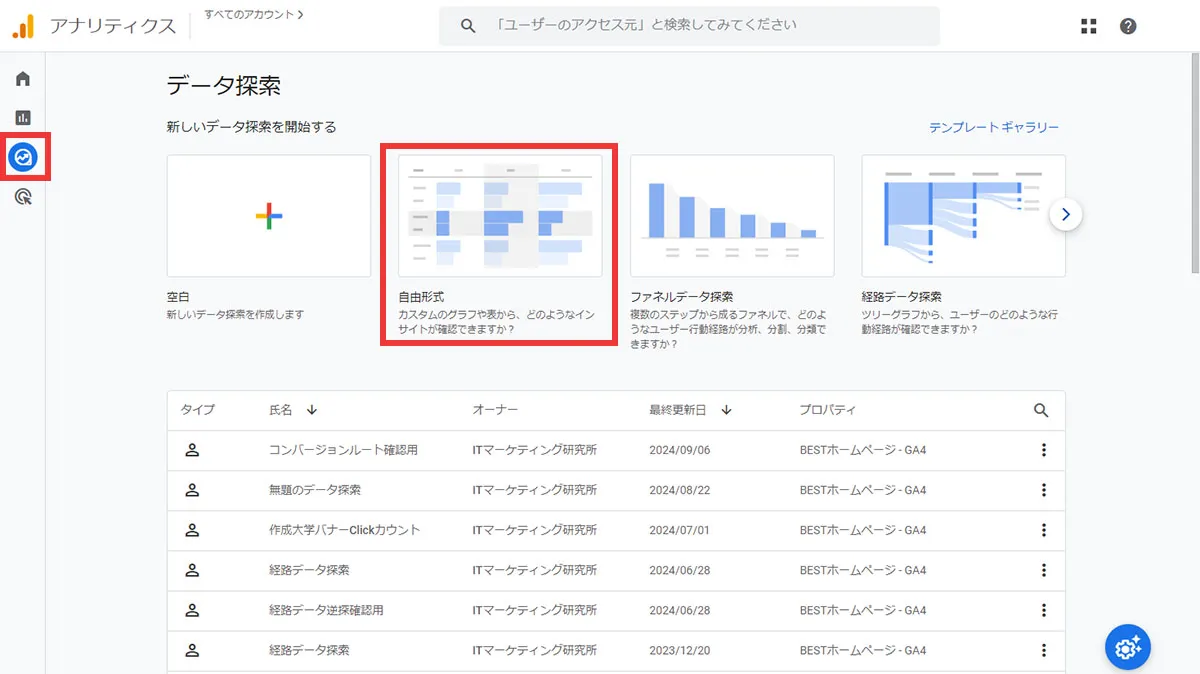This screenshot has height=674, width=1200.
Task: Select the 空白 blank exploration template
Action: click(x=268, y=216)
